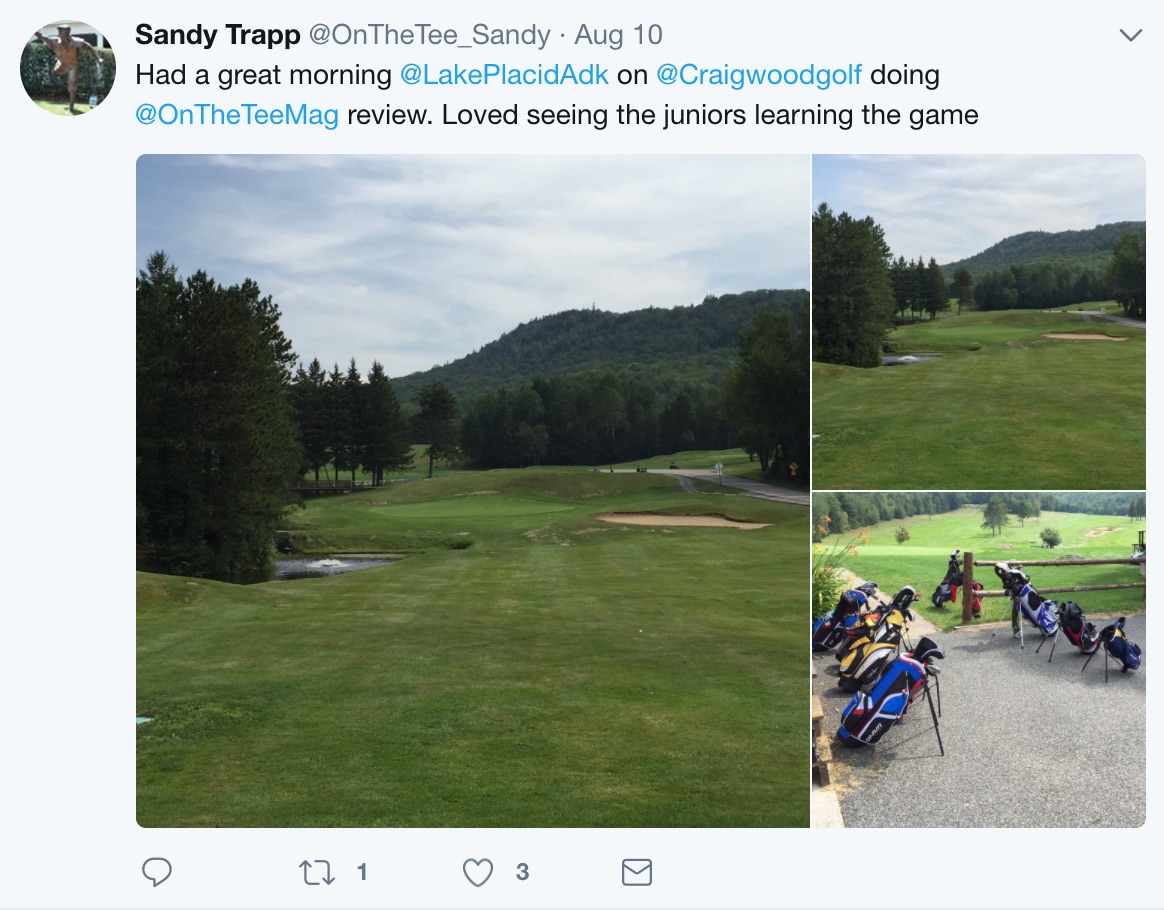Like the tweet with heart icon
The image size is (1164, 910).
[478, 872]
